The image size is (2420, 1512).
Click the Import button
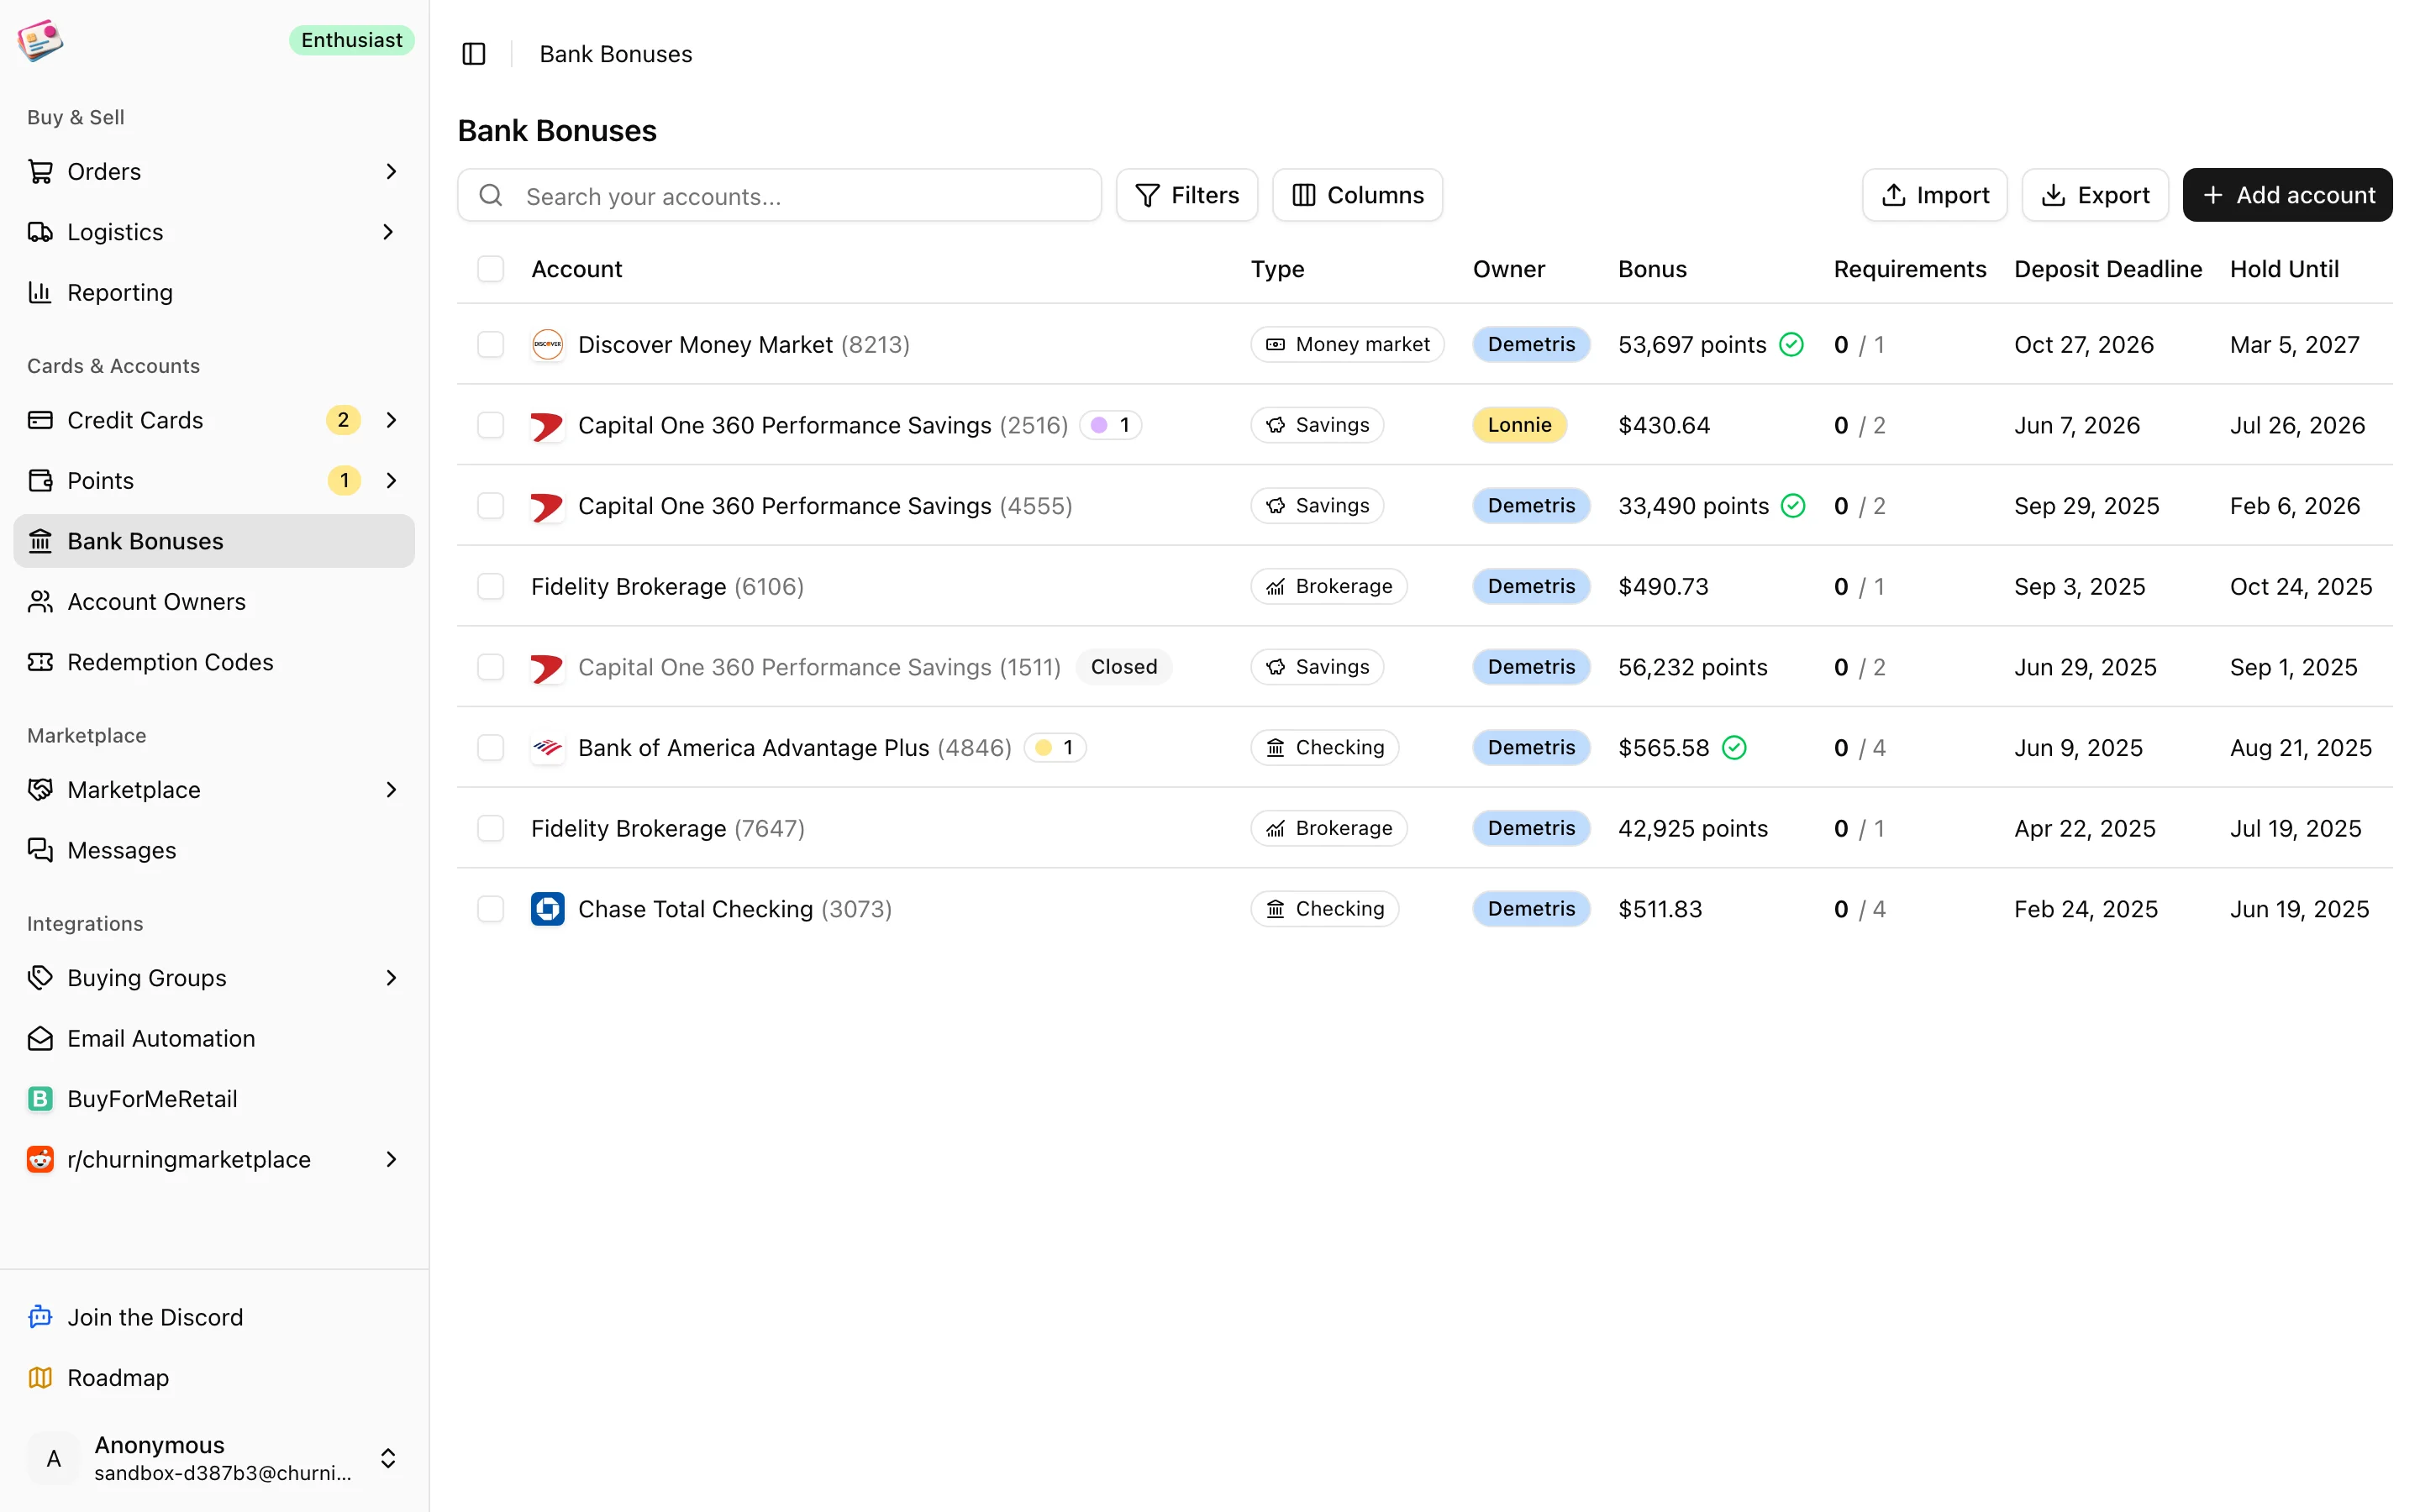(1934, 195)
